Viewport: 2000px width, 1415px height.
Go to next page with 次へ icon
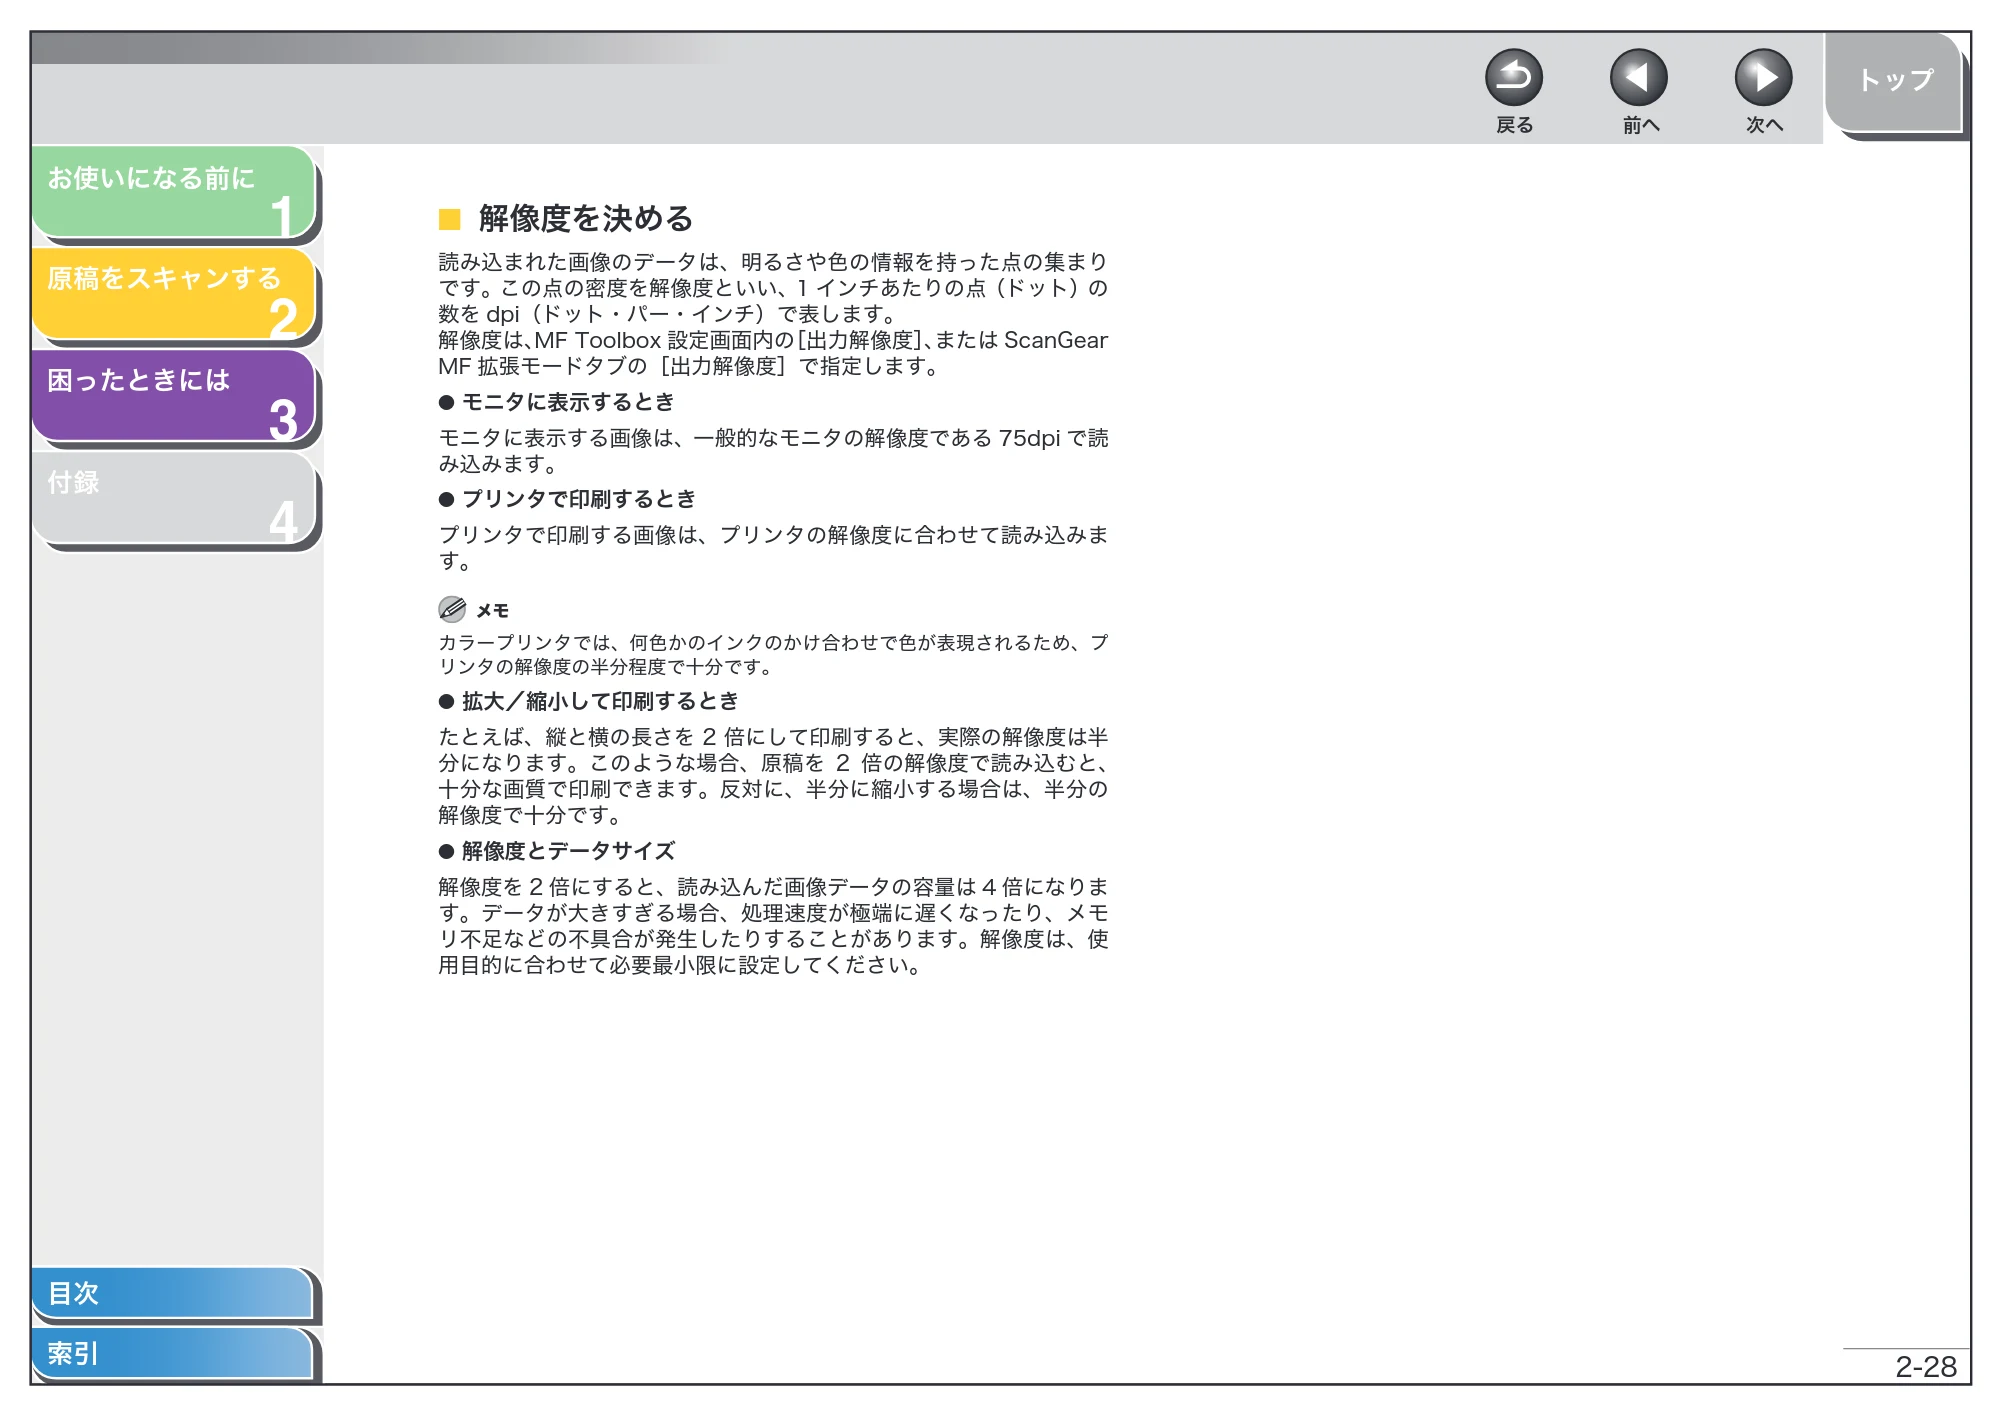coord(1763,78)
